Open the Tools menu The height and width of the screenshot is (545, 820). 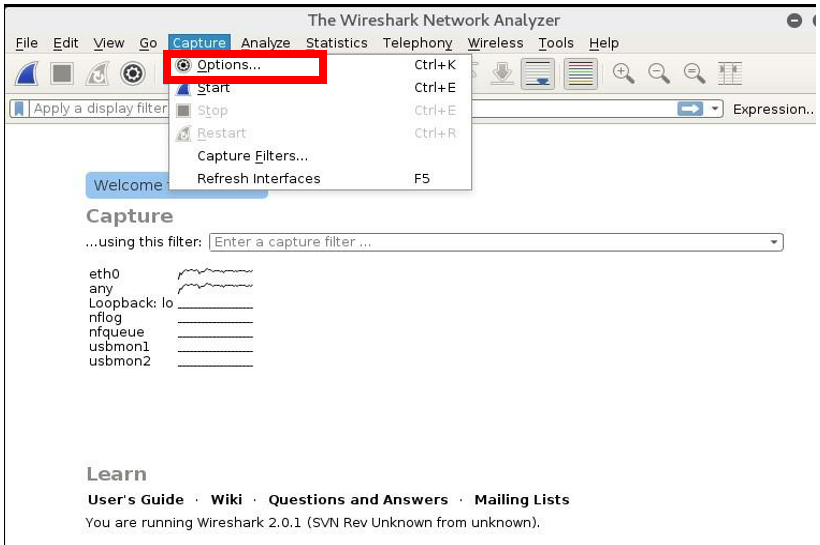pos(556,43)
